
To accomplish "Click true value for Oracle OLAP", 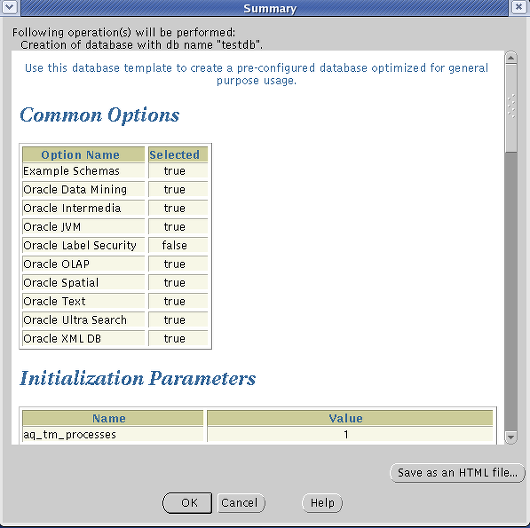I will (x=174, y=264).
